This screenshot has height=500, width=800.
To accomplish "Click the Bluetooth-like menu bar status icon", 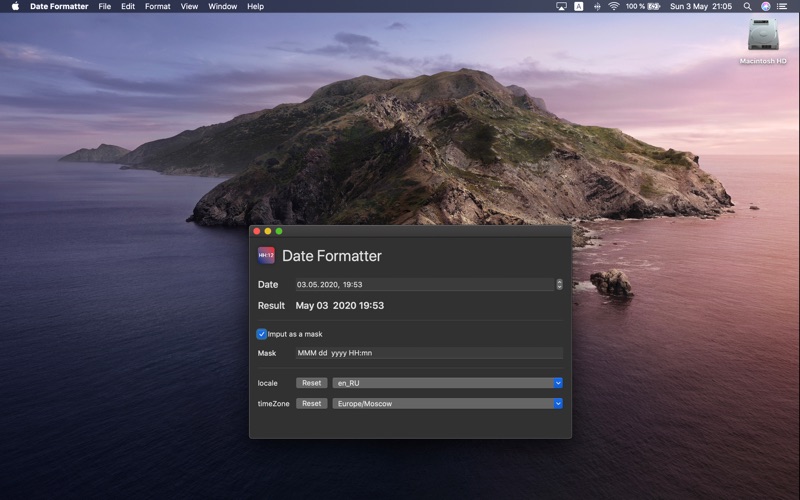I will pos(597,6).
